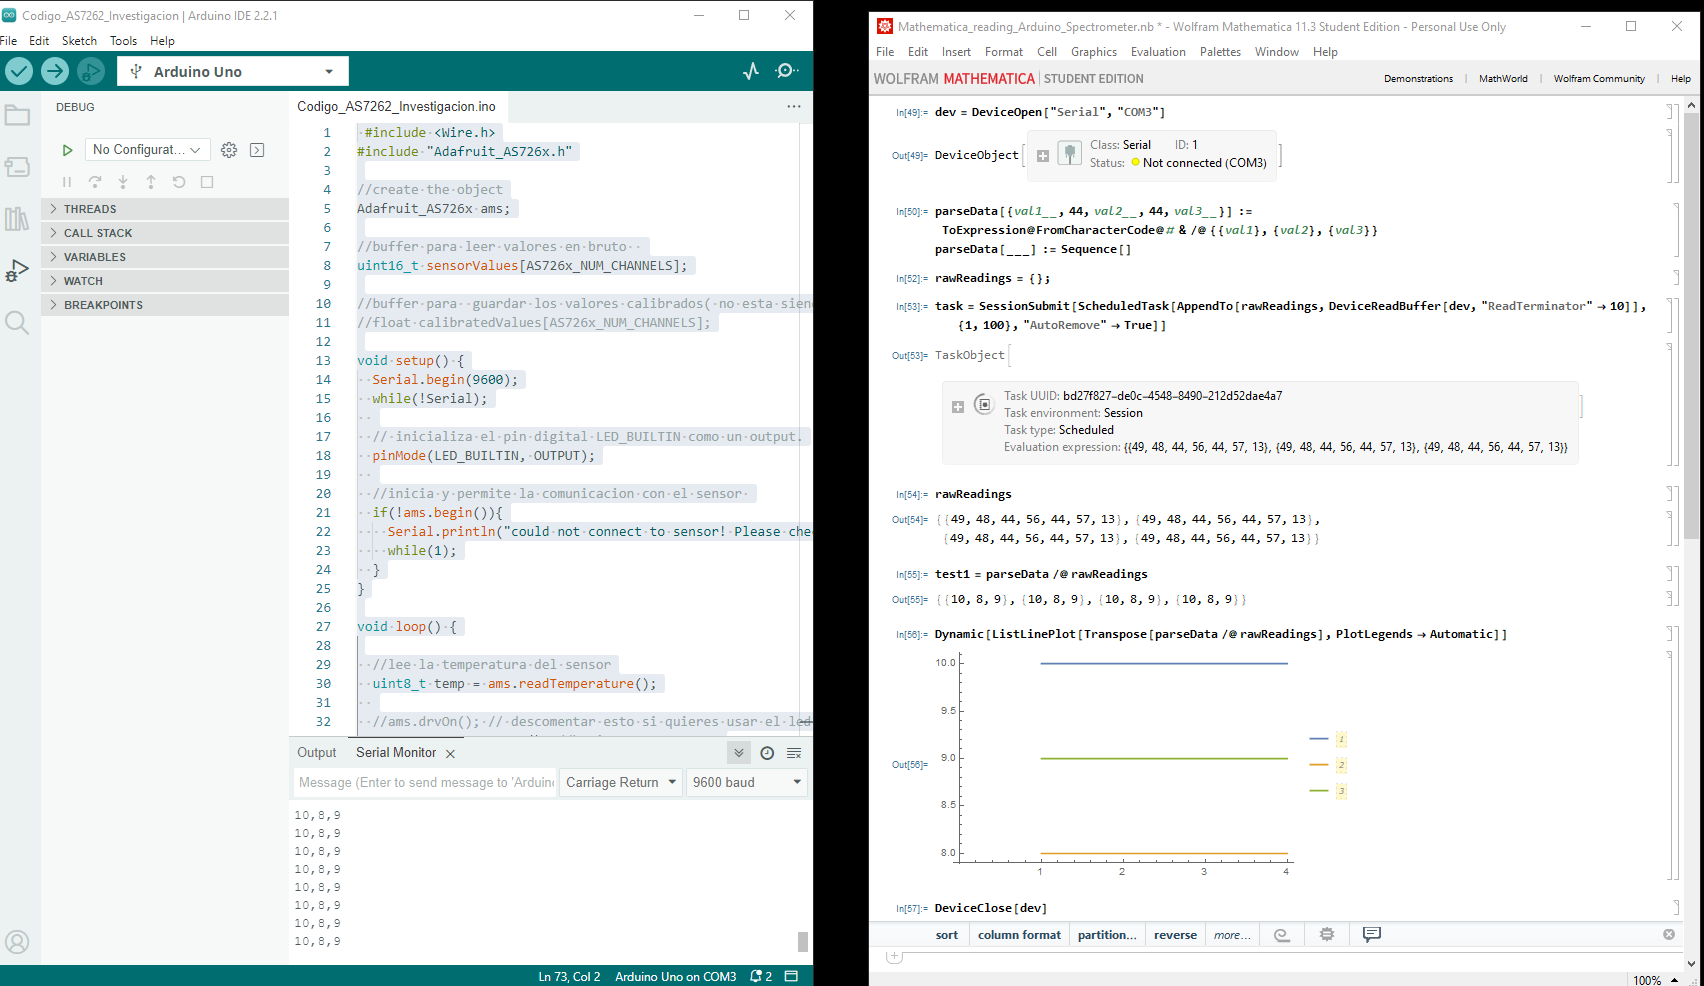Click the debug Step Into icon
1704x986 pixels.
[123, 182]
